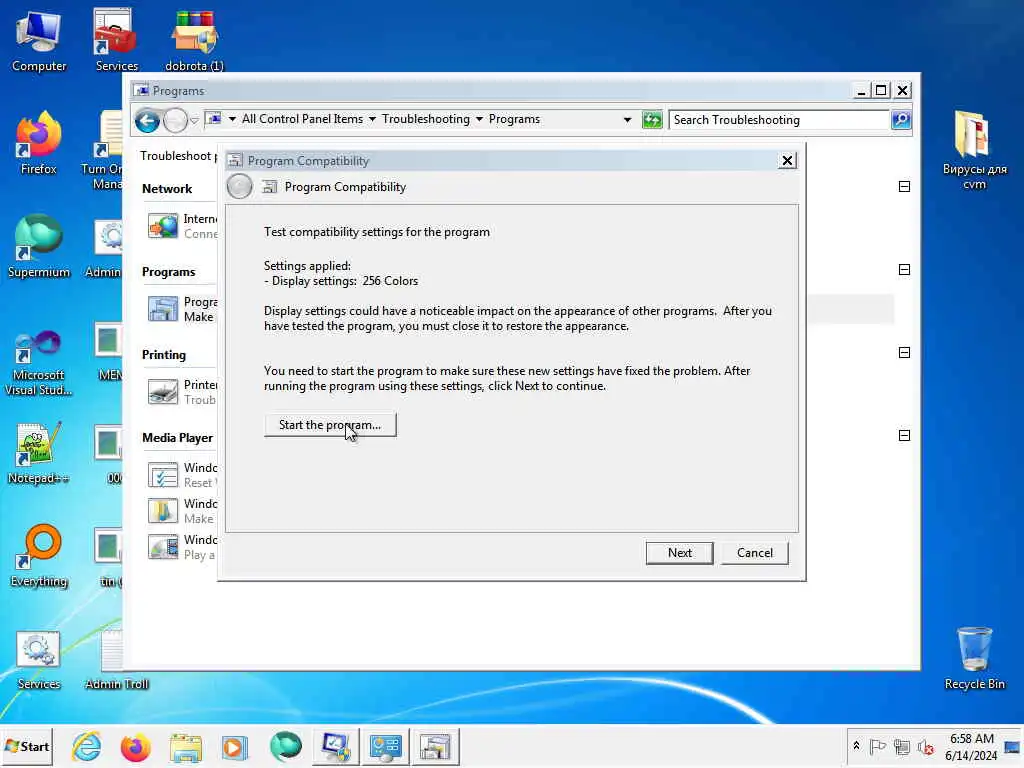Open Windows Media Player DVD troubleshooter icon
This screenshot has width=1024, height=768.
pos(163,547)
